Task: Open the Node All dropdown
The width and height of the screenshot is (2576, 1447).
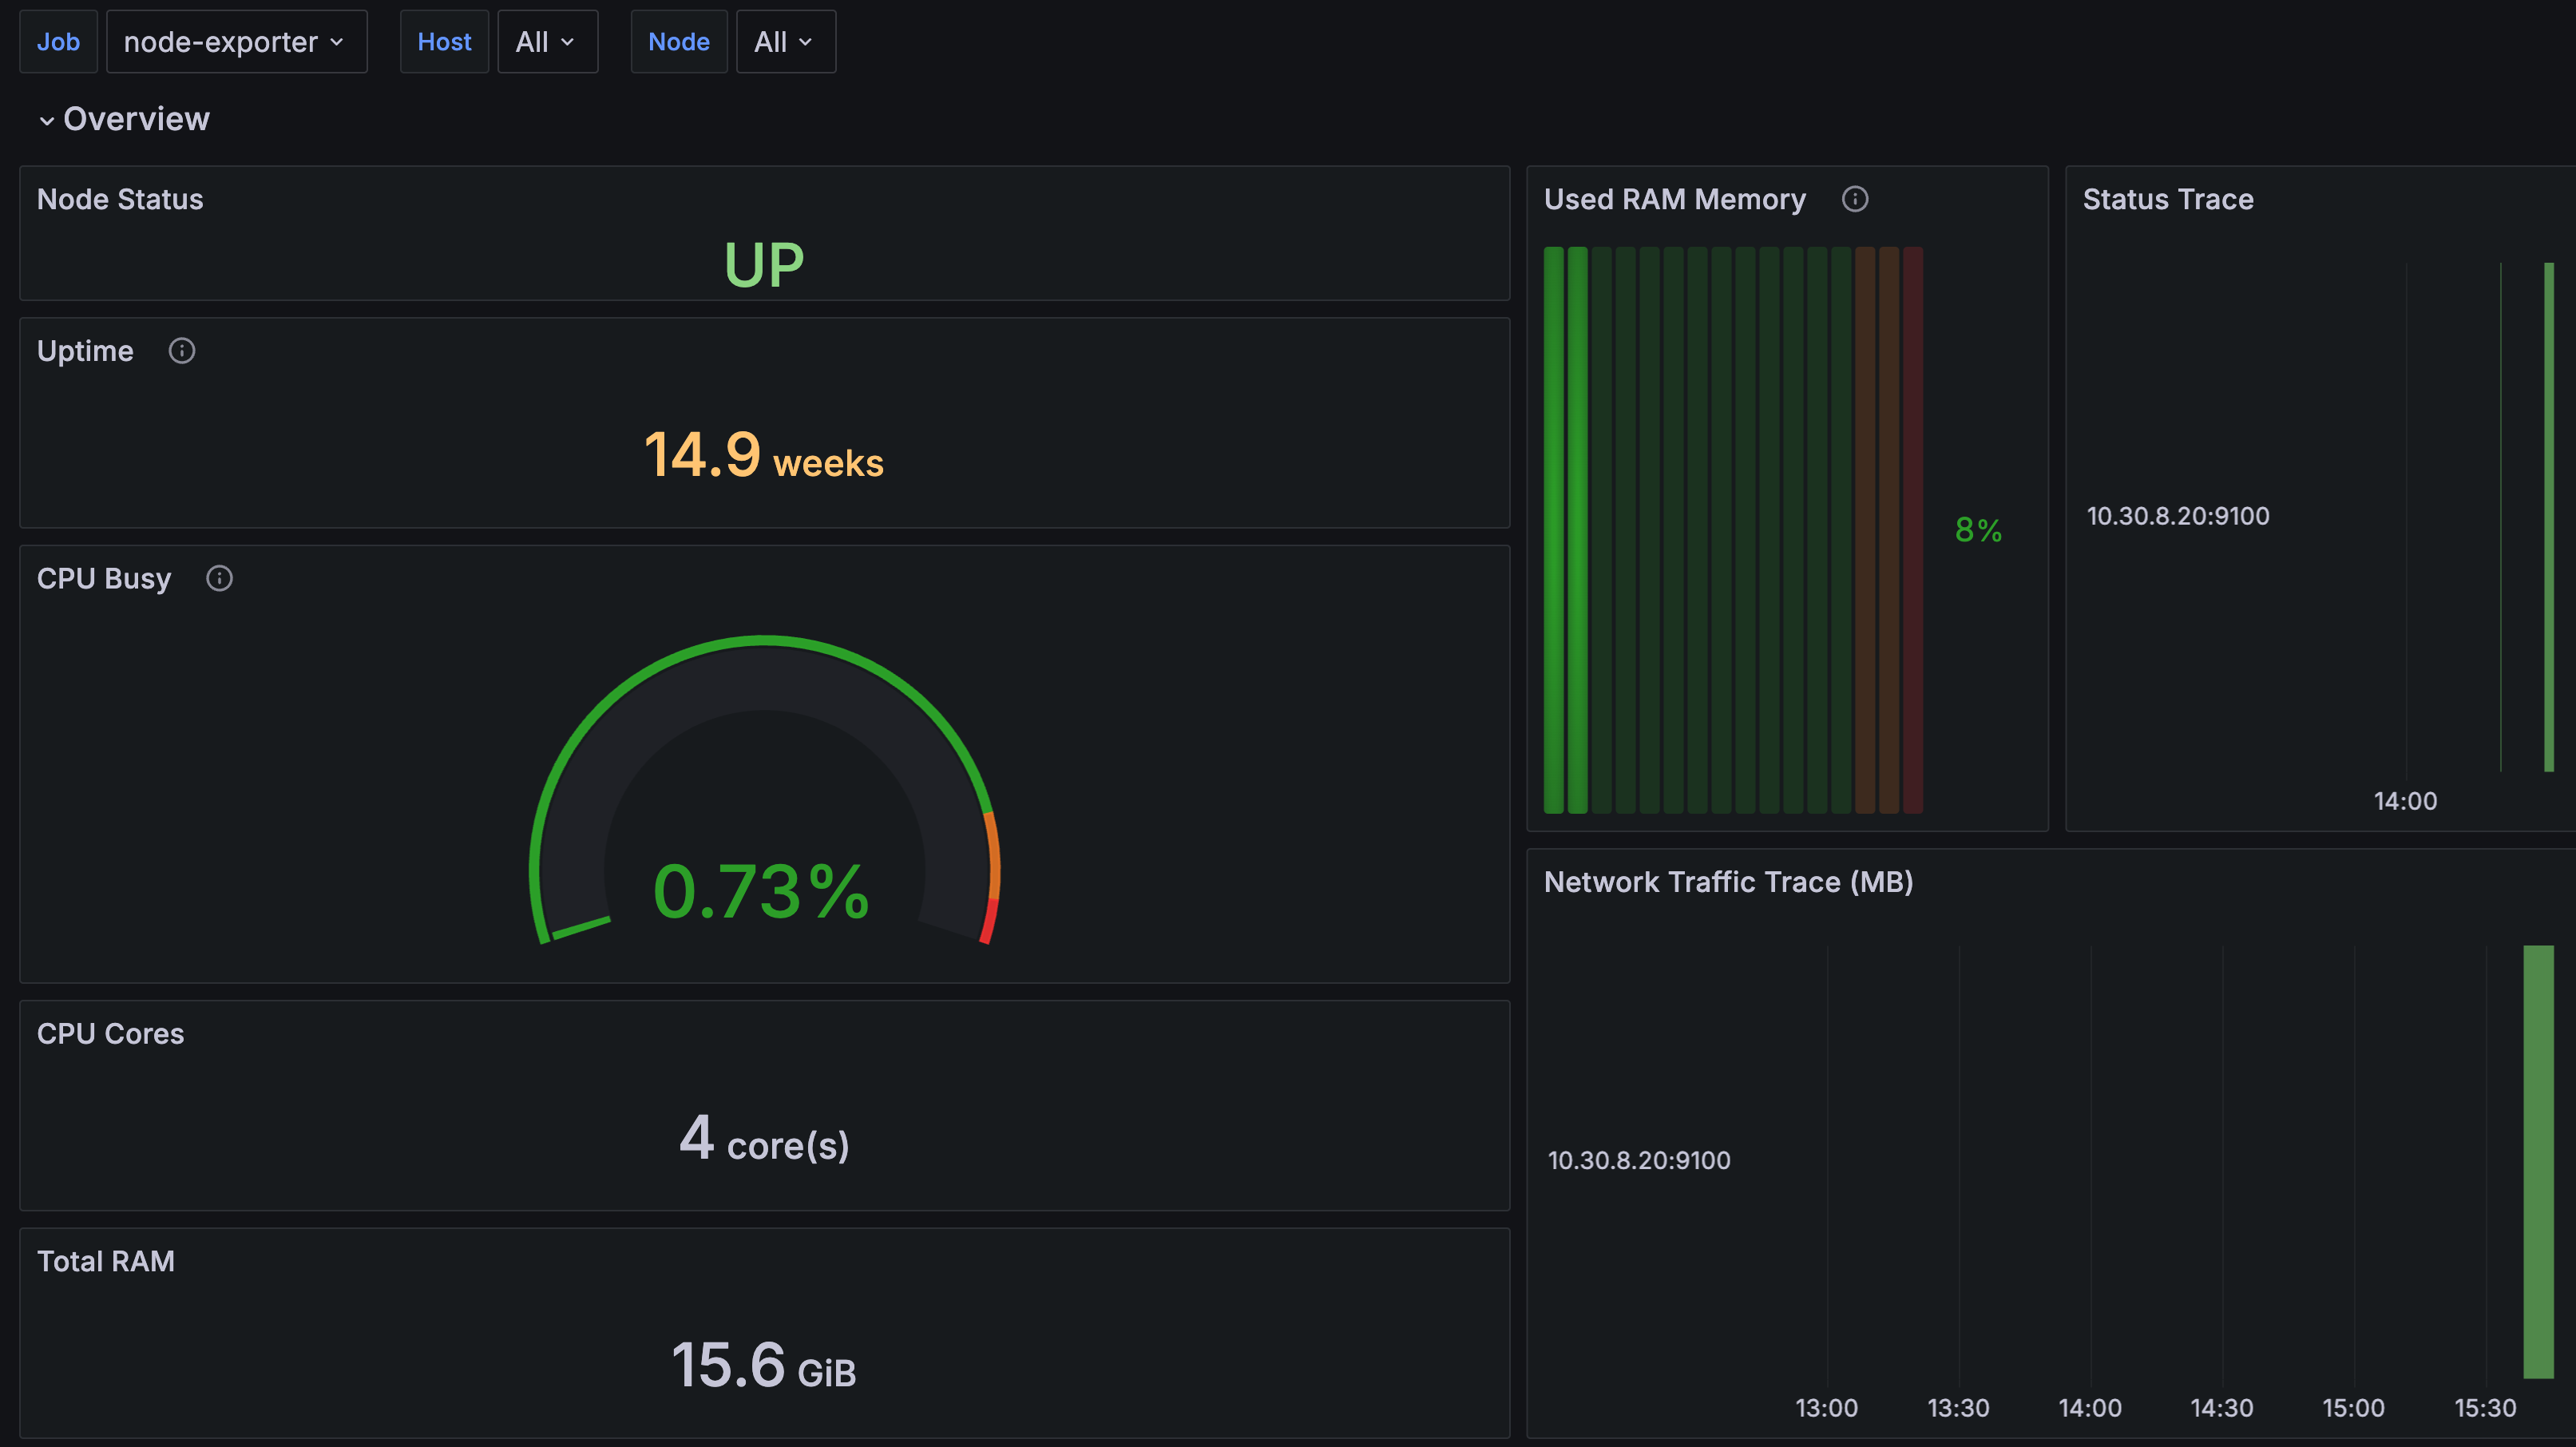Action: 784,42
